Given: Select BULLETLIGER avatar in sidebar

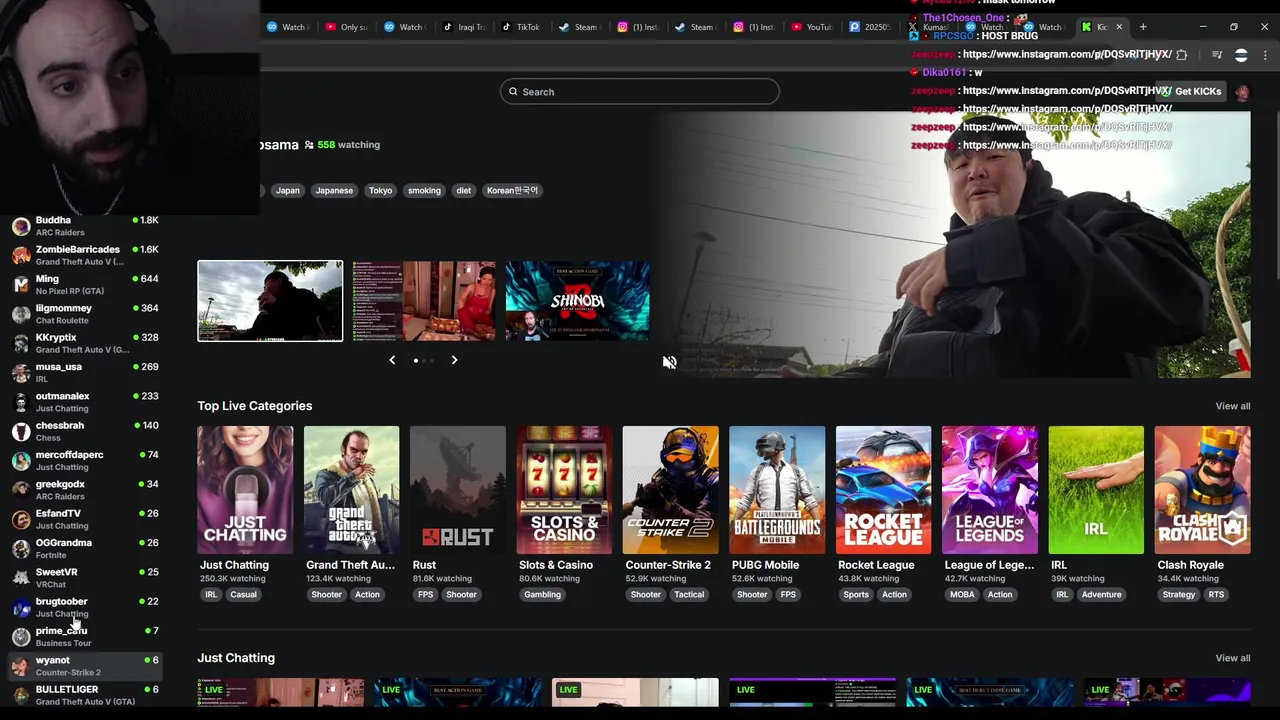Looking at the screenshot, I should [x=21, y=695].
